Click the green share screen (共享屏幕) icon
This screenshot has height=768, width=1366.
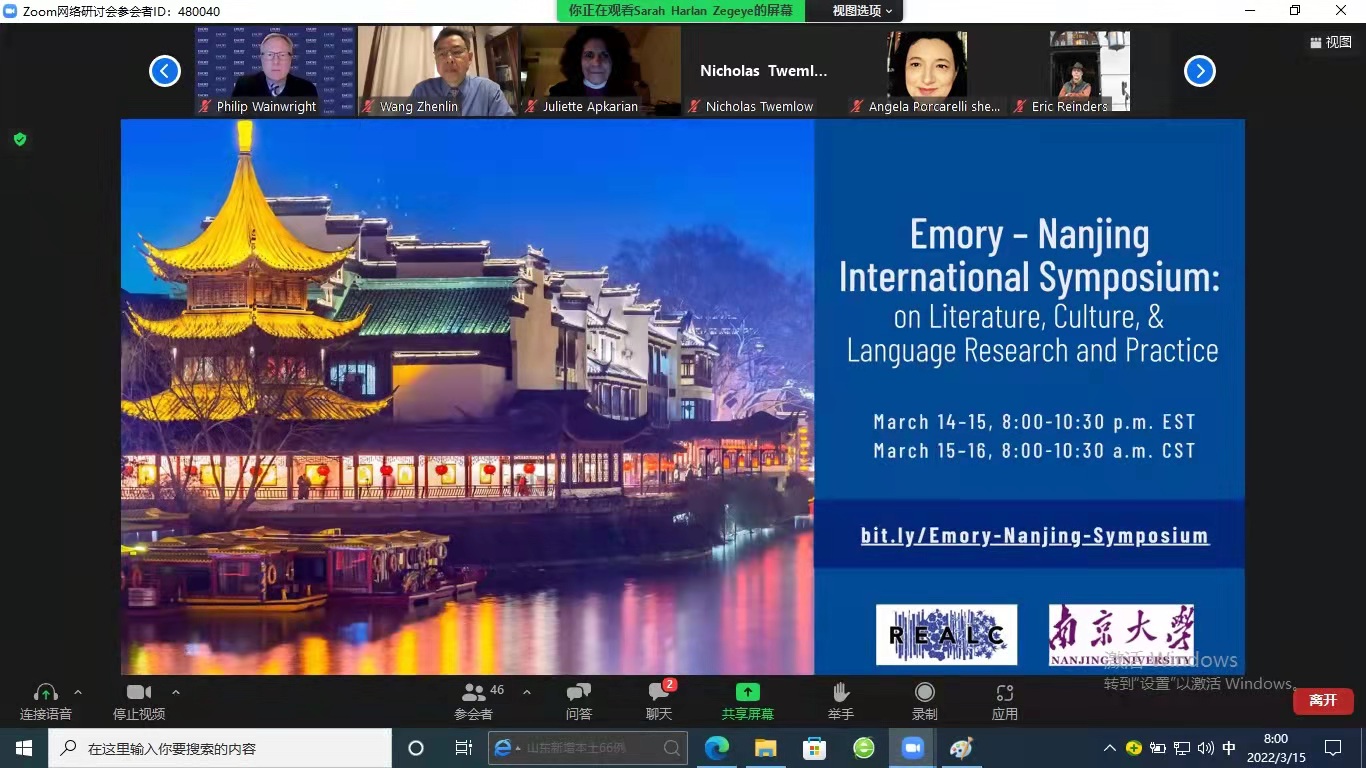[747, 692]
